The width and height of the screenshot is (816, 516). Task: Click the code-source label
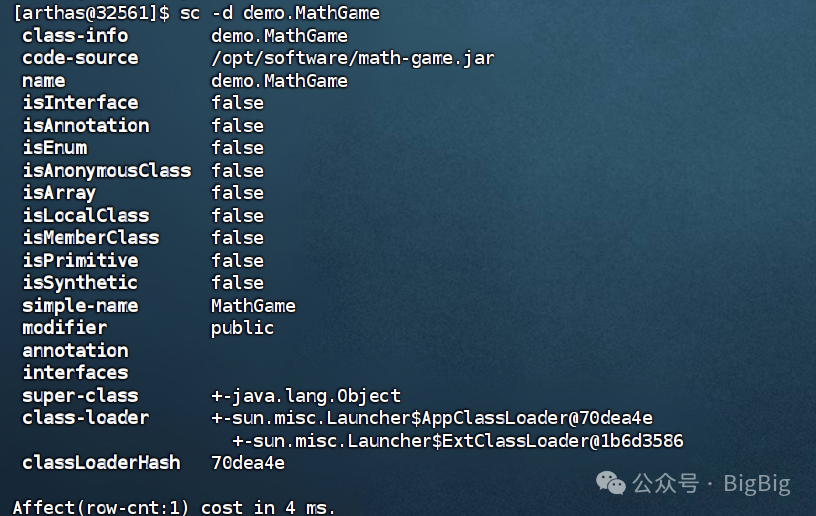(80, 58)
